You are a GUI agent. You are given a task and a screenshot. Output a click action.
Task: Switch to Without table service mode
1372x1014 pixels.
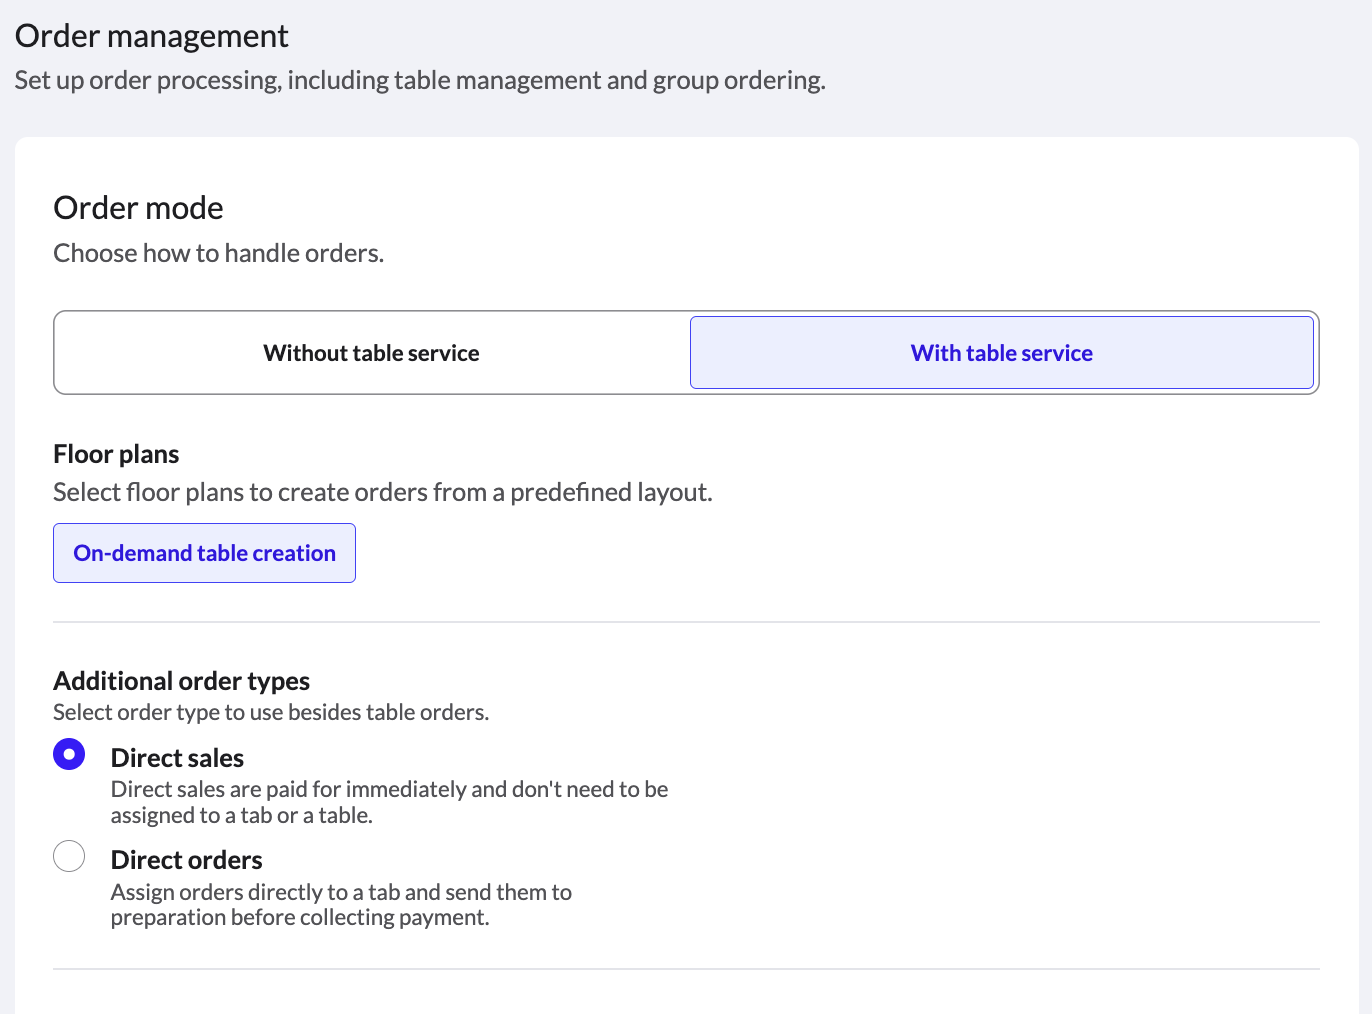coord(371,353)
